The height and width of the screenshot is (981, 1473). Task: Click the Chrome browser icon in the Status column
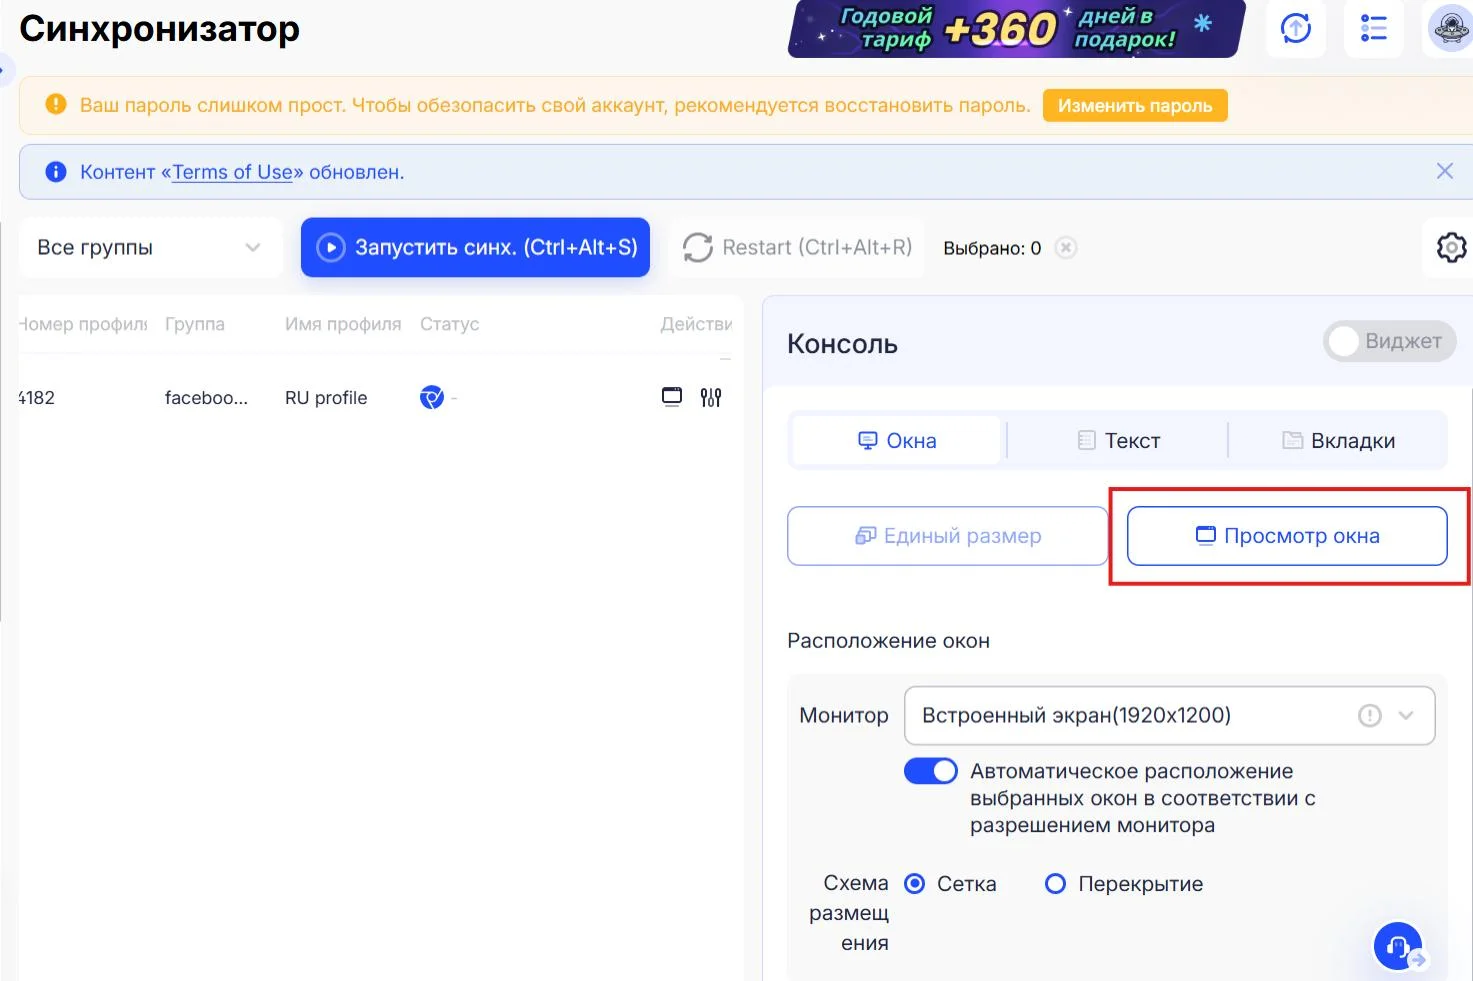(430, 396)
